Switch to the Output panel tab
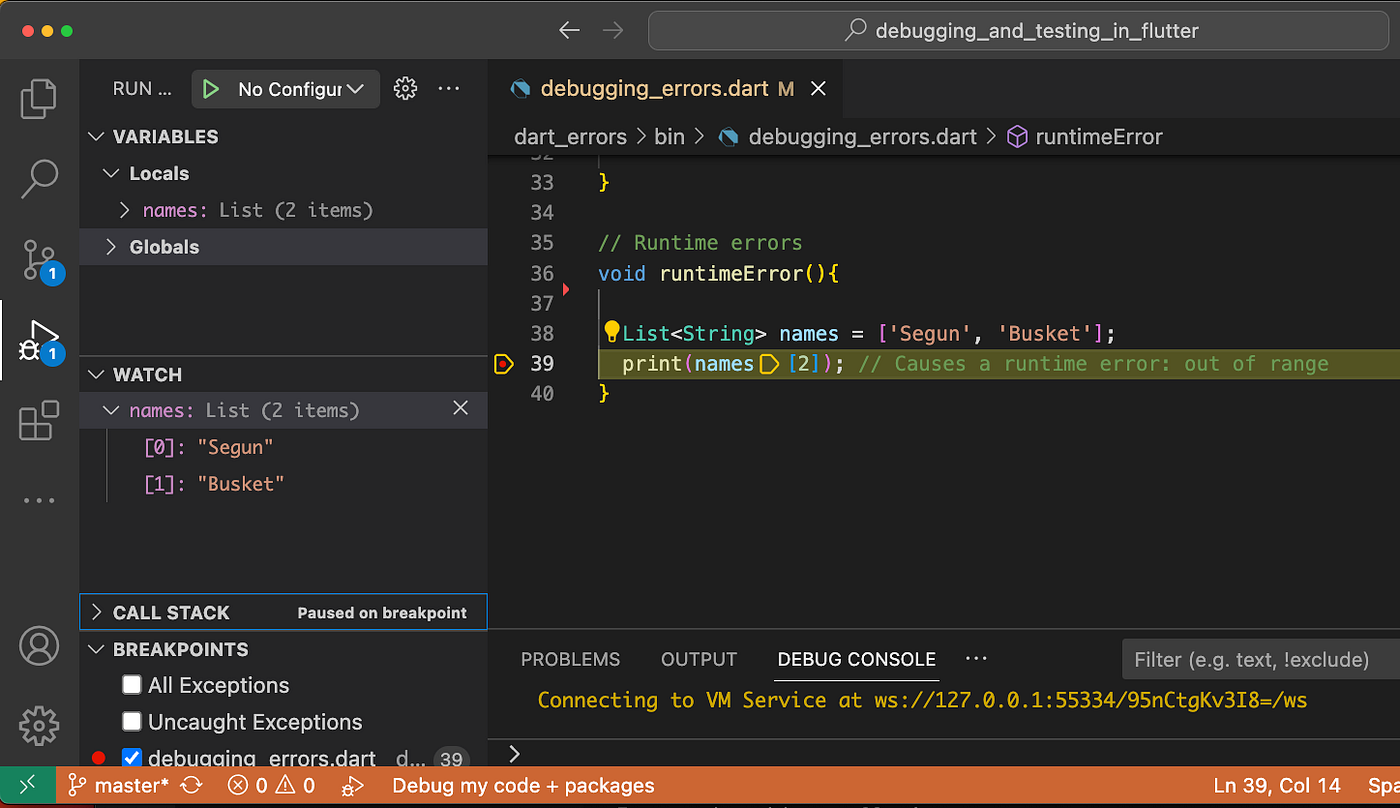This screenshot has width=1400, height=808. pos(698,659)
